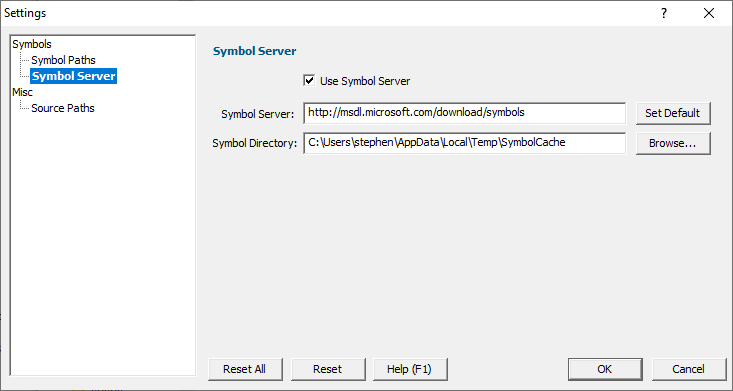This screenshot has height=391, width=733.
Task: Open the Symbol Paths settings page
Action: [63, 60]
